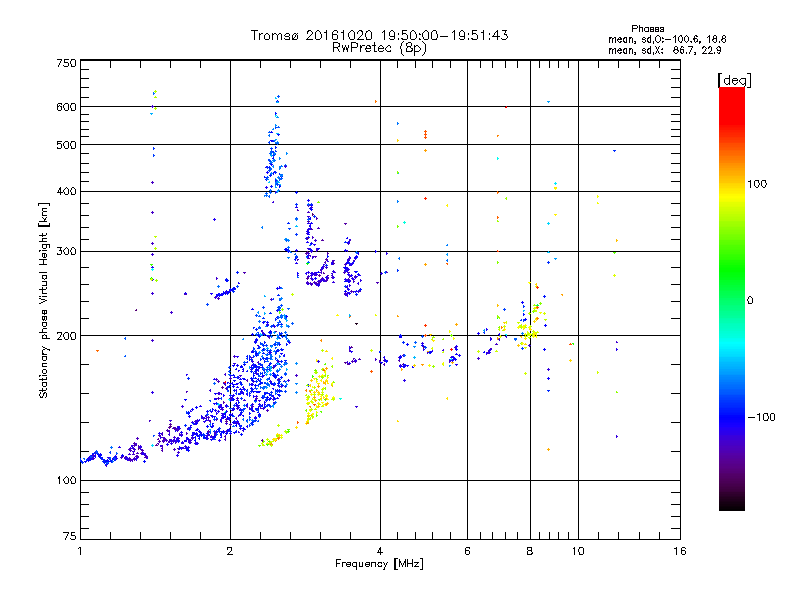Click the y-axis tick label '750'
800x600 pixels.
(x=66, y=63)
